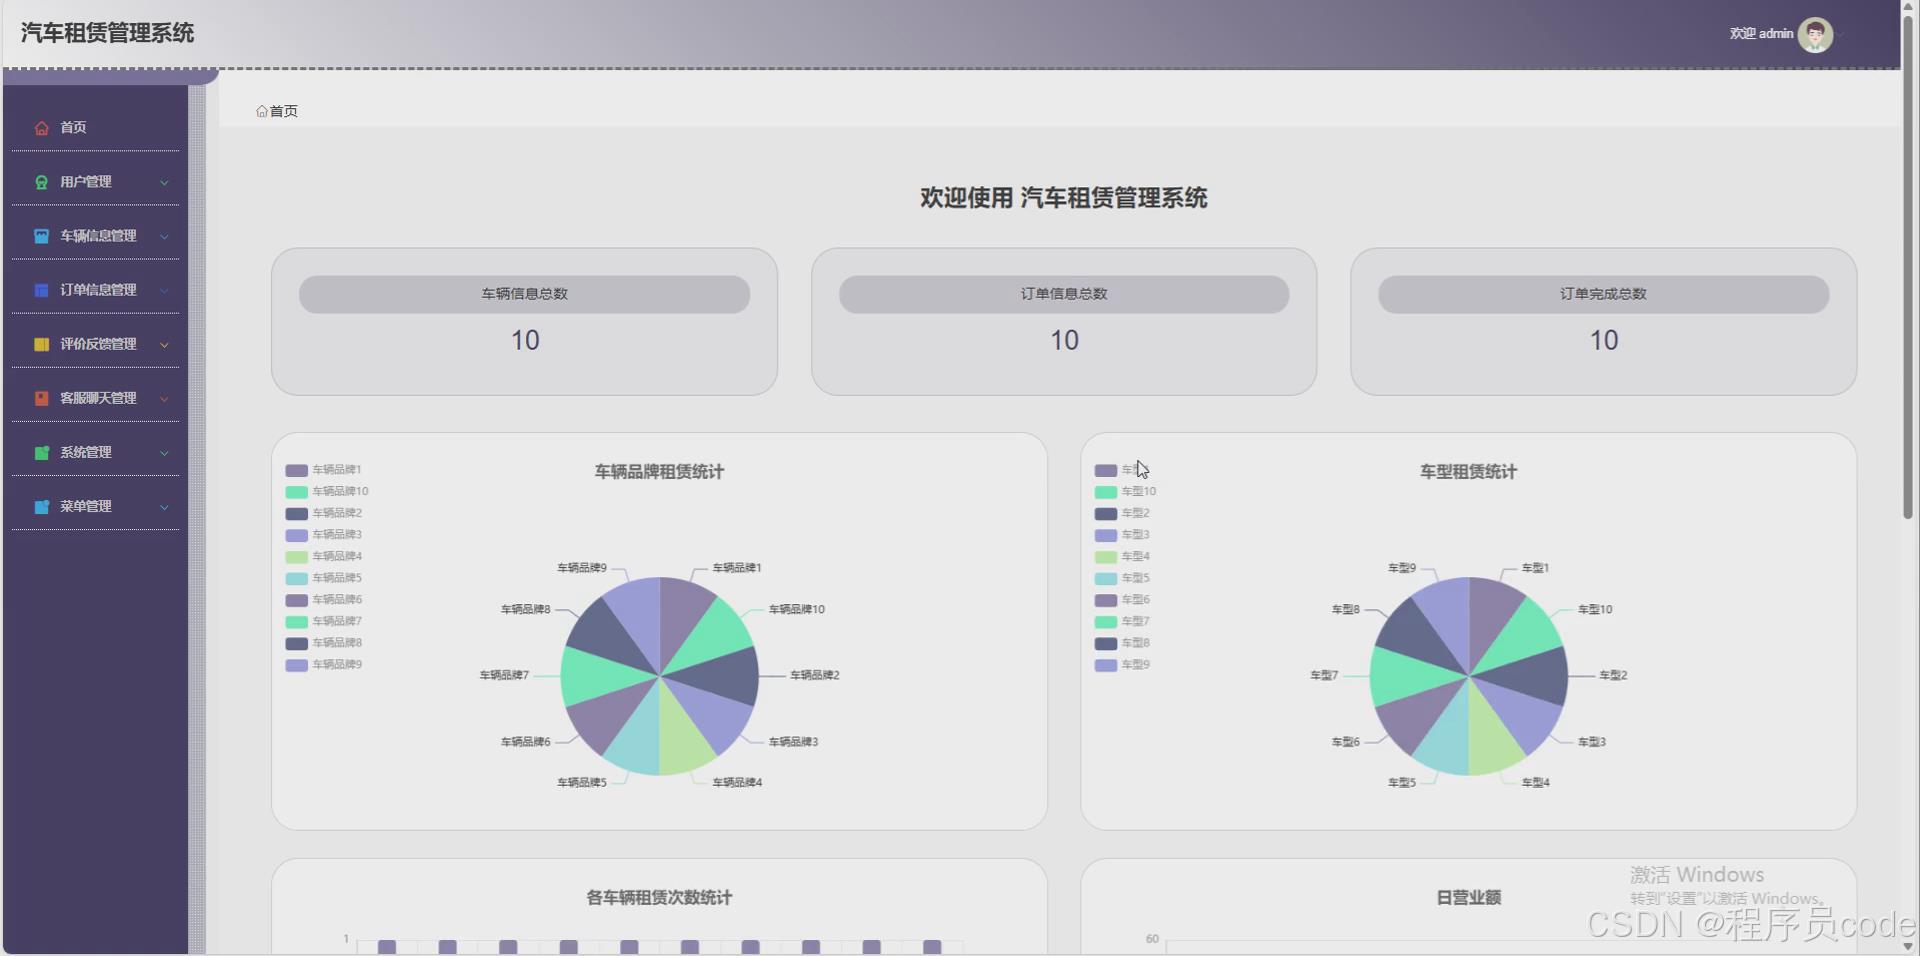
Task: Open the 评价反馈管理 menu label
Action: tap(98, 344)
